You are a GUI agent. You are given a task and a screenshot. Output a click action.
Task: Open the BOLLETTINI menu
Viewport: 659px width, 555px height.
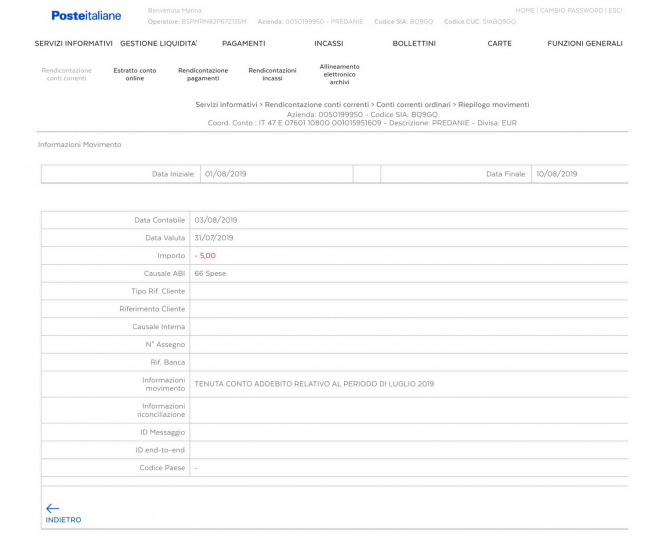click(x=413, y=44)
